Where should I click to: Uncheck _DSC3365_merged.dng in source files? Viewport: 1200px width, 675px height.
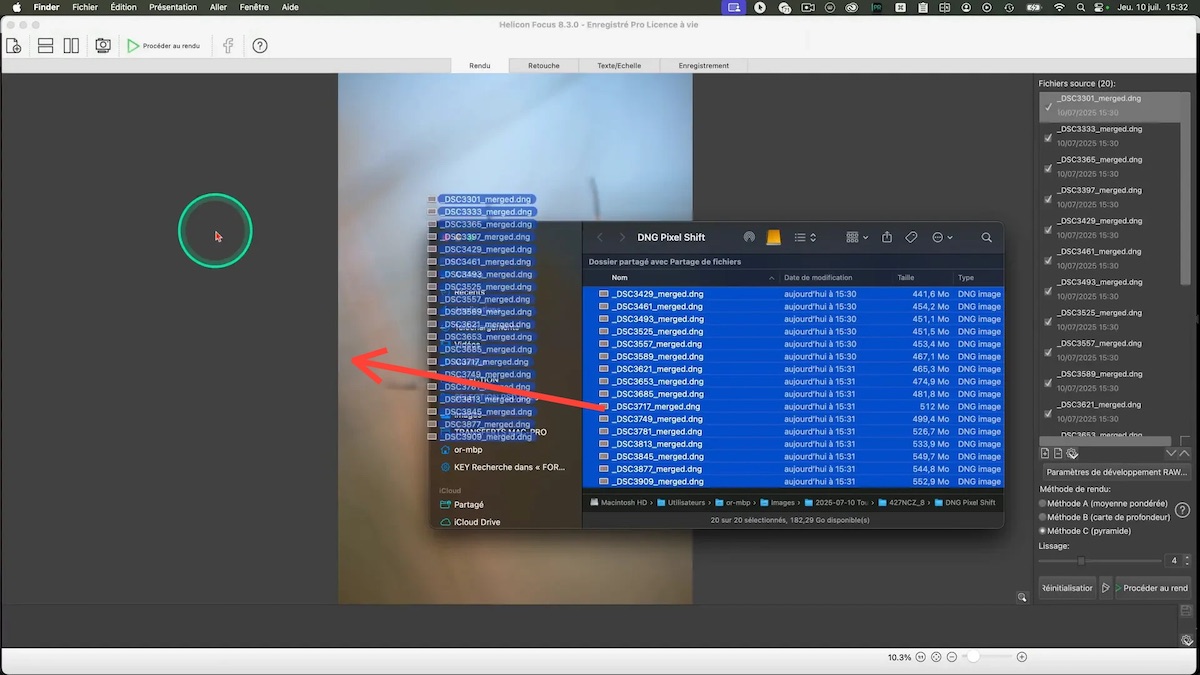pyautogui.click(x=1048, y=168)
